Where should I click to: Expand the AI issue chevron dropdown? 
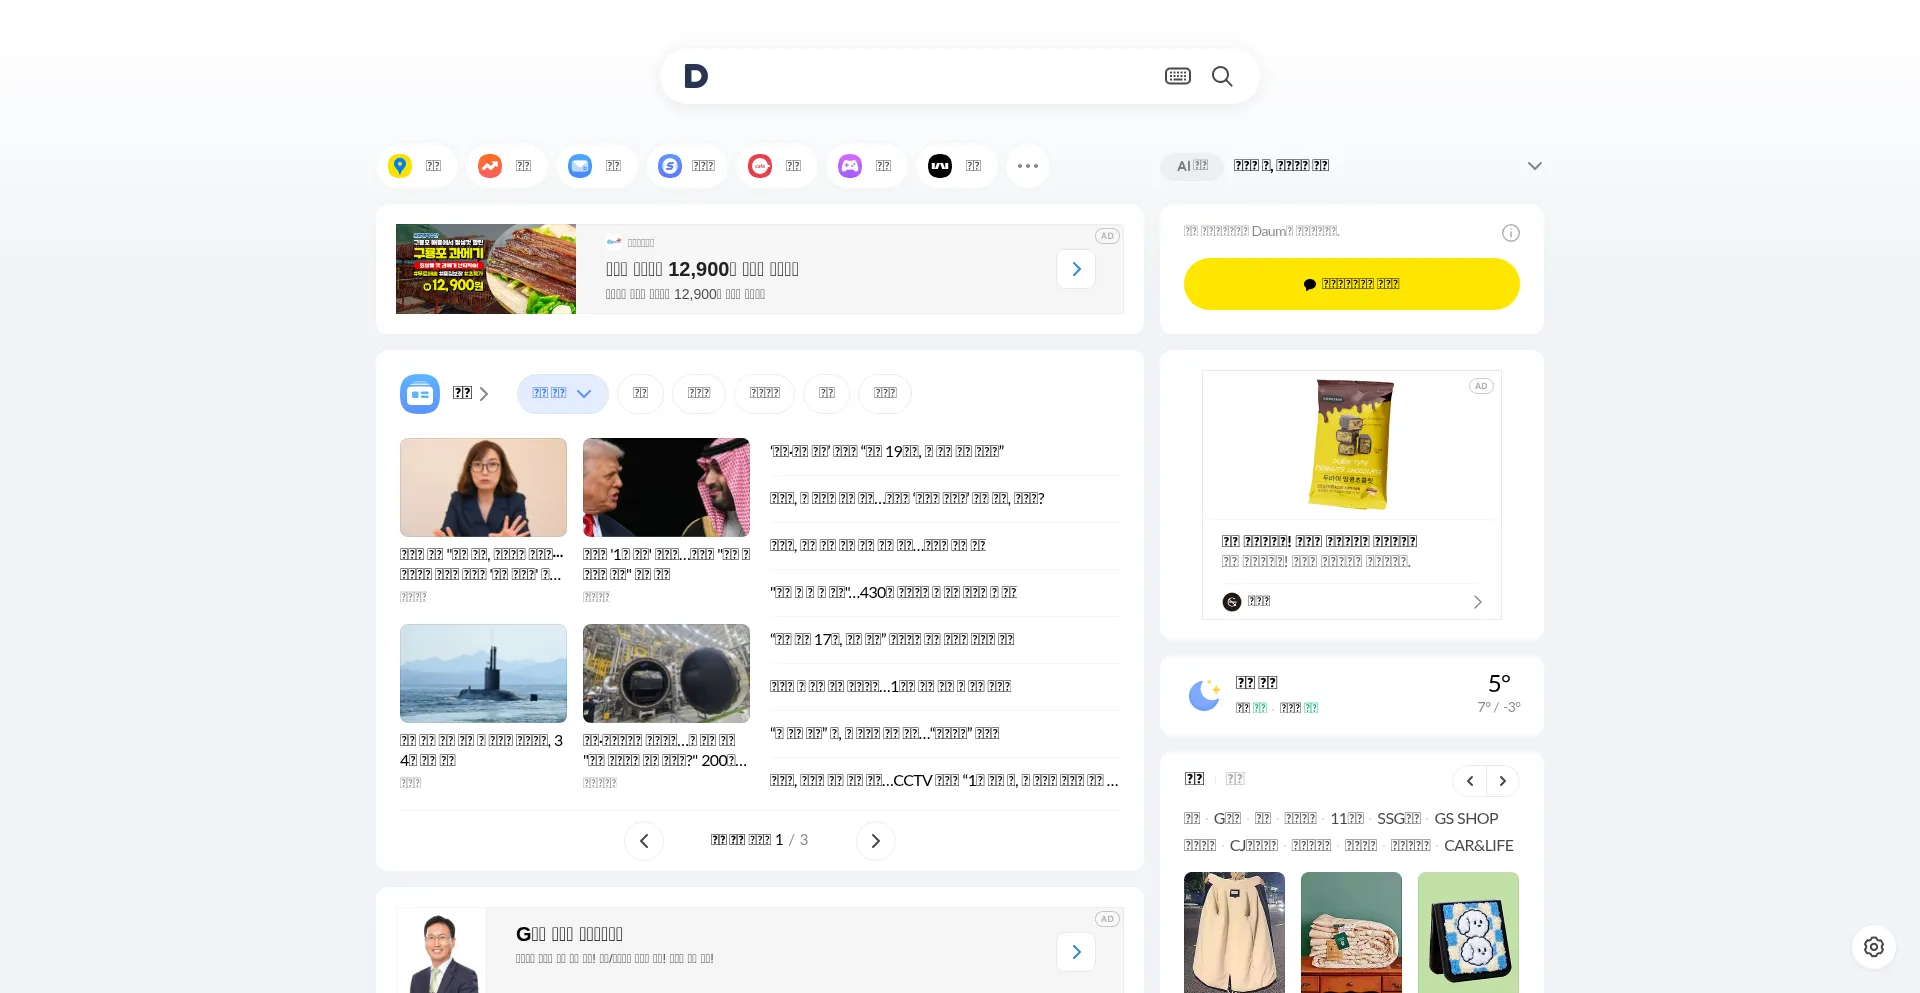pyautogui.click(x=1534, y=166)
